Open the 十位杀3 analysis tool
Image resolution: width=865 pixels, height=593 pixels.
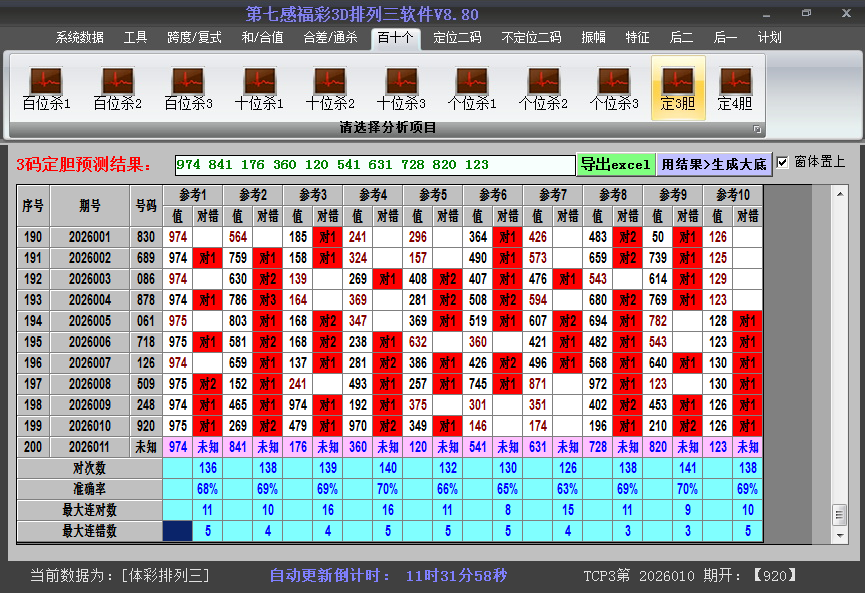(400, 85)
